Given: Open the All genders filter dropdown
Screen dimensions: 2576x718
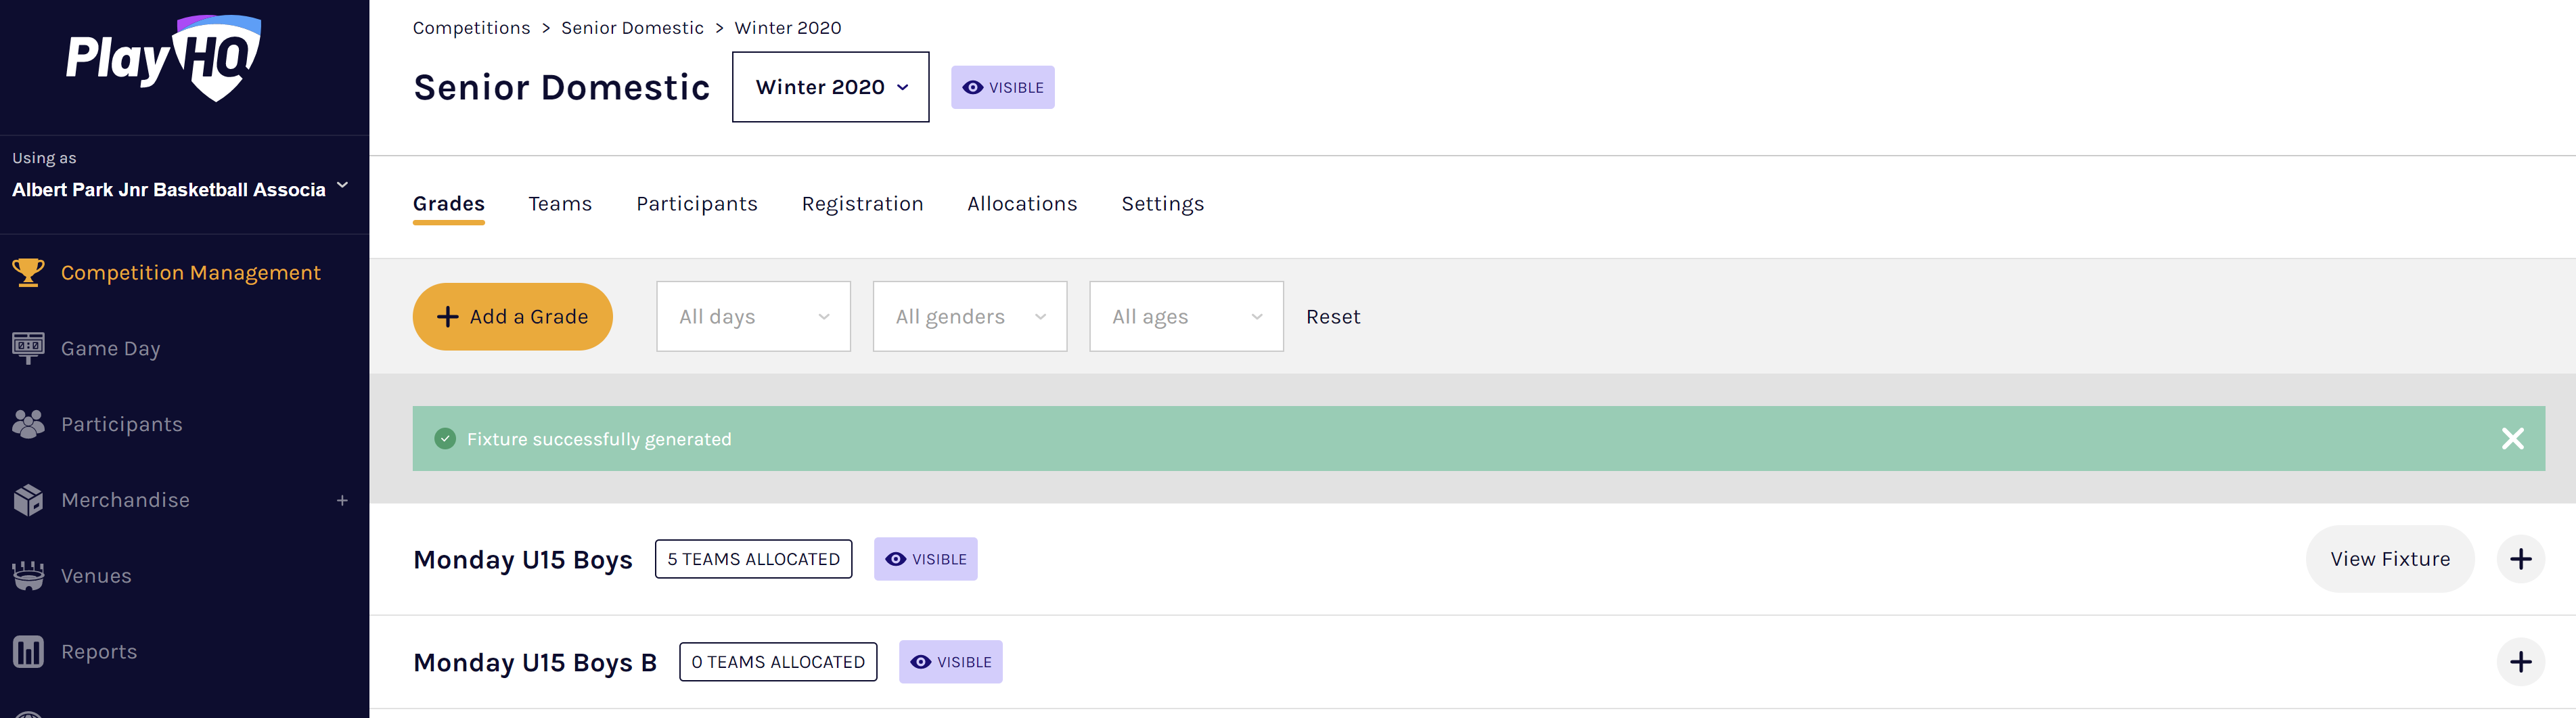Looking at the screenshot, I should 969,317.
